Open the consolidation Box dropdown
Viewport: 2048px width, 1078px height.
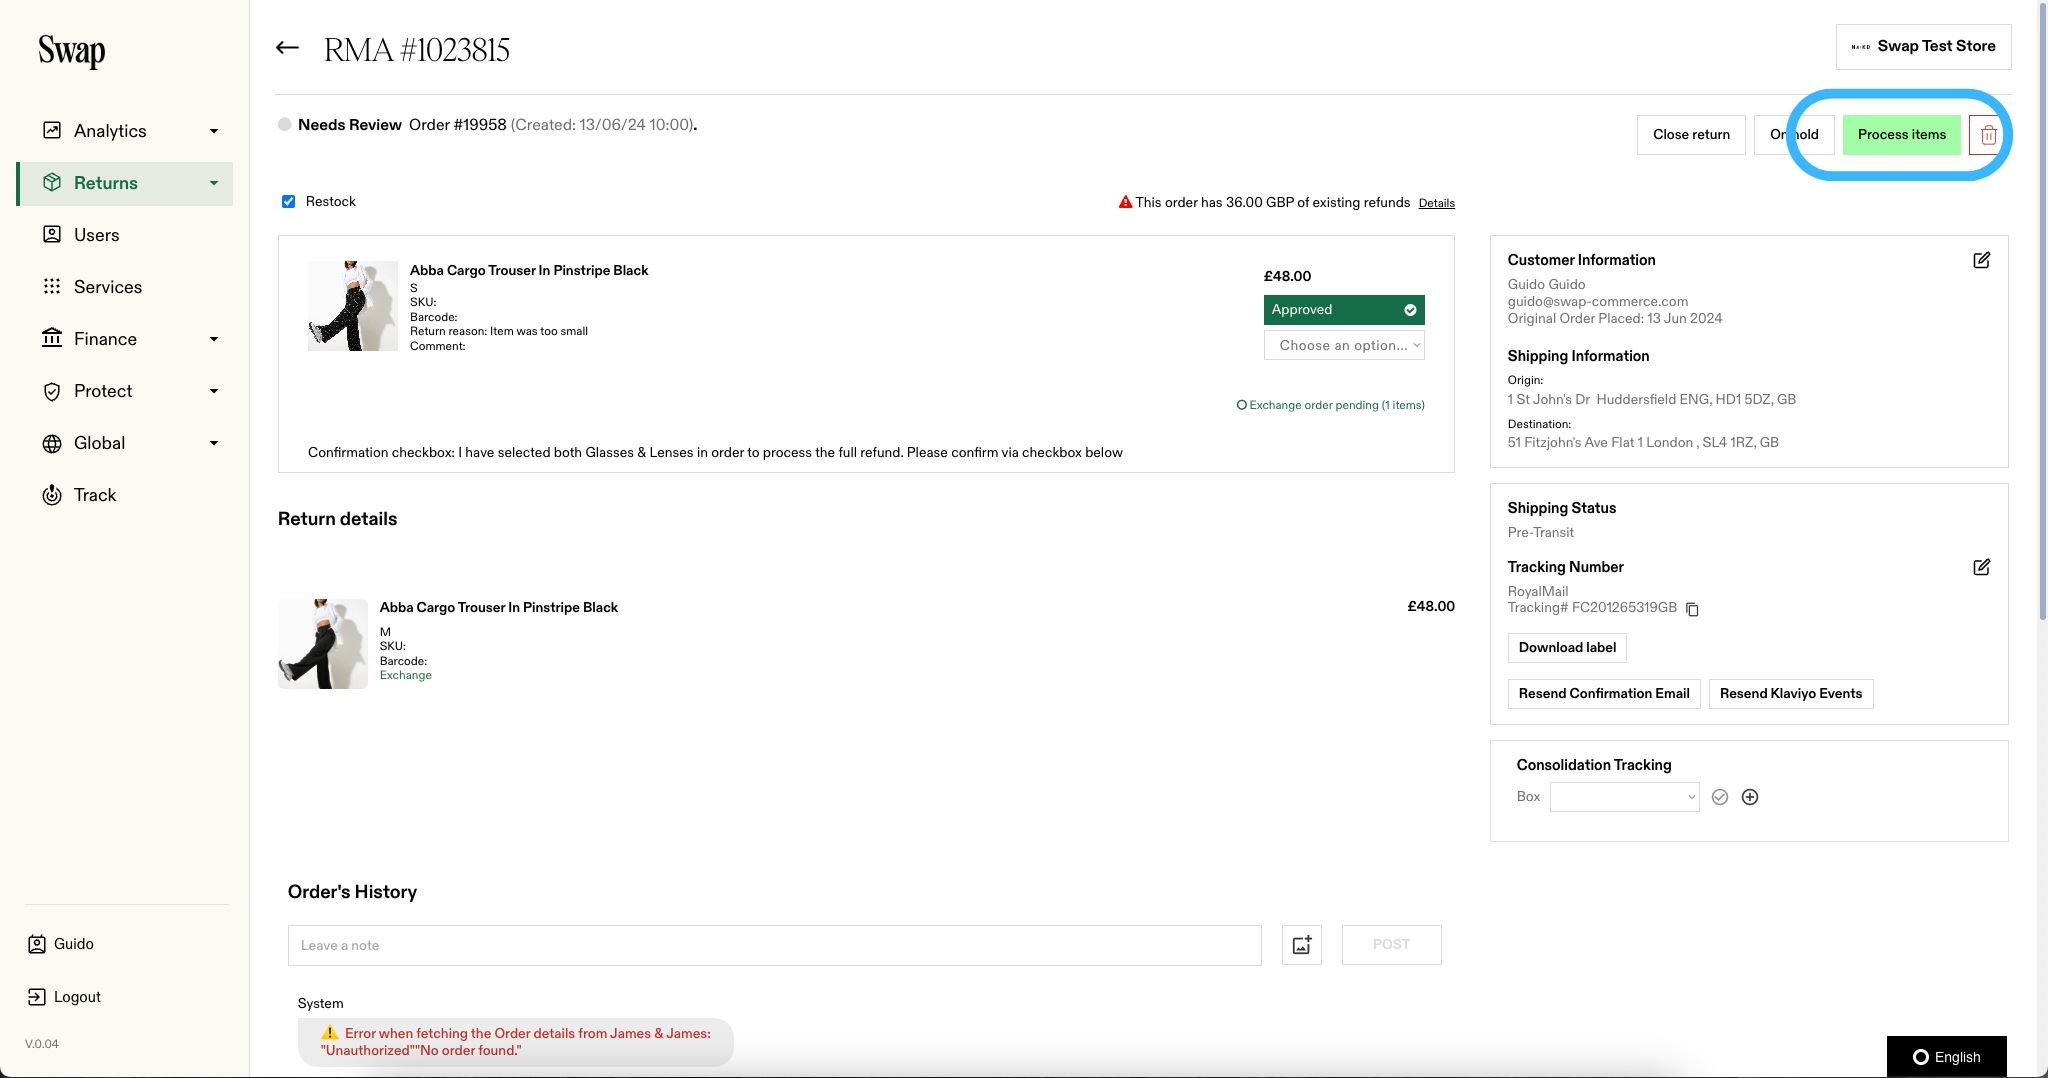(x=1624, y=797)
